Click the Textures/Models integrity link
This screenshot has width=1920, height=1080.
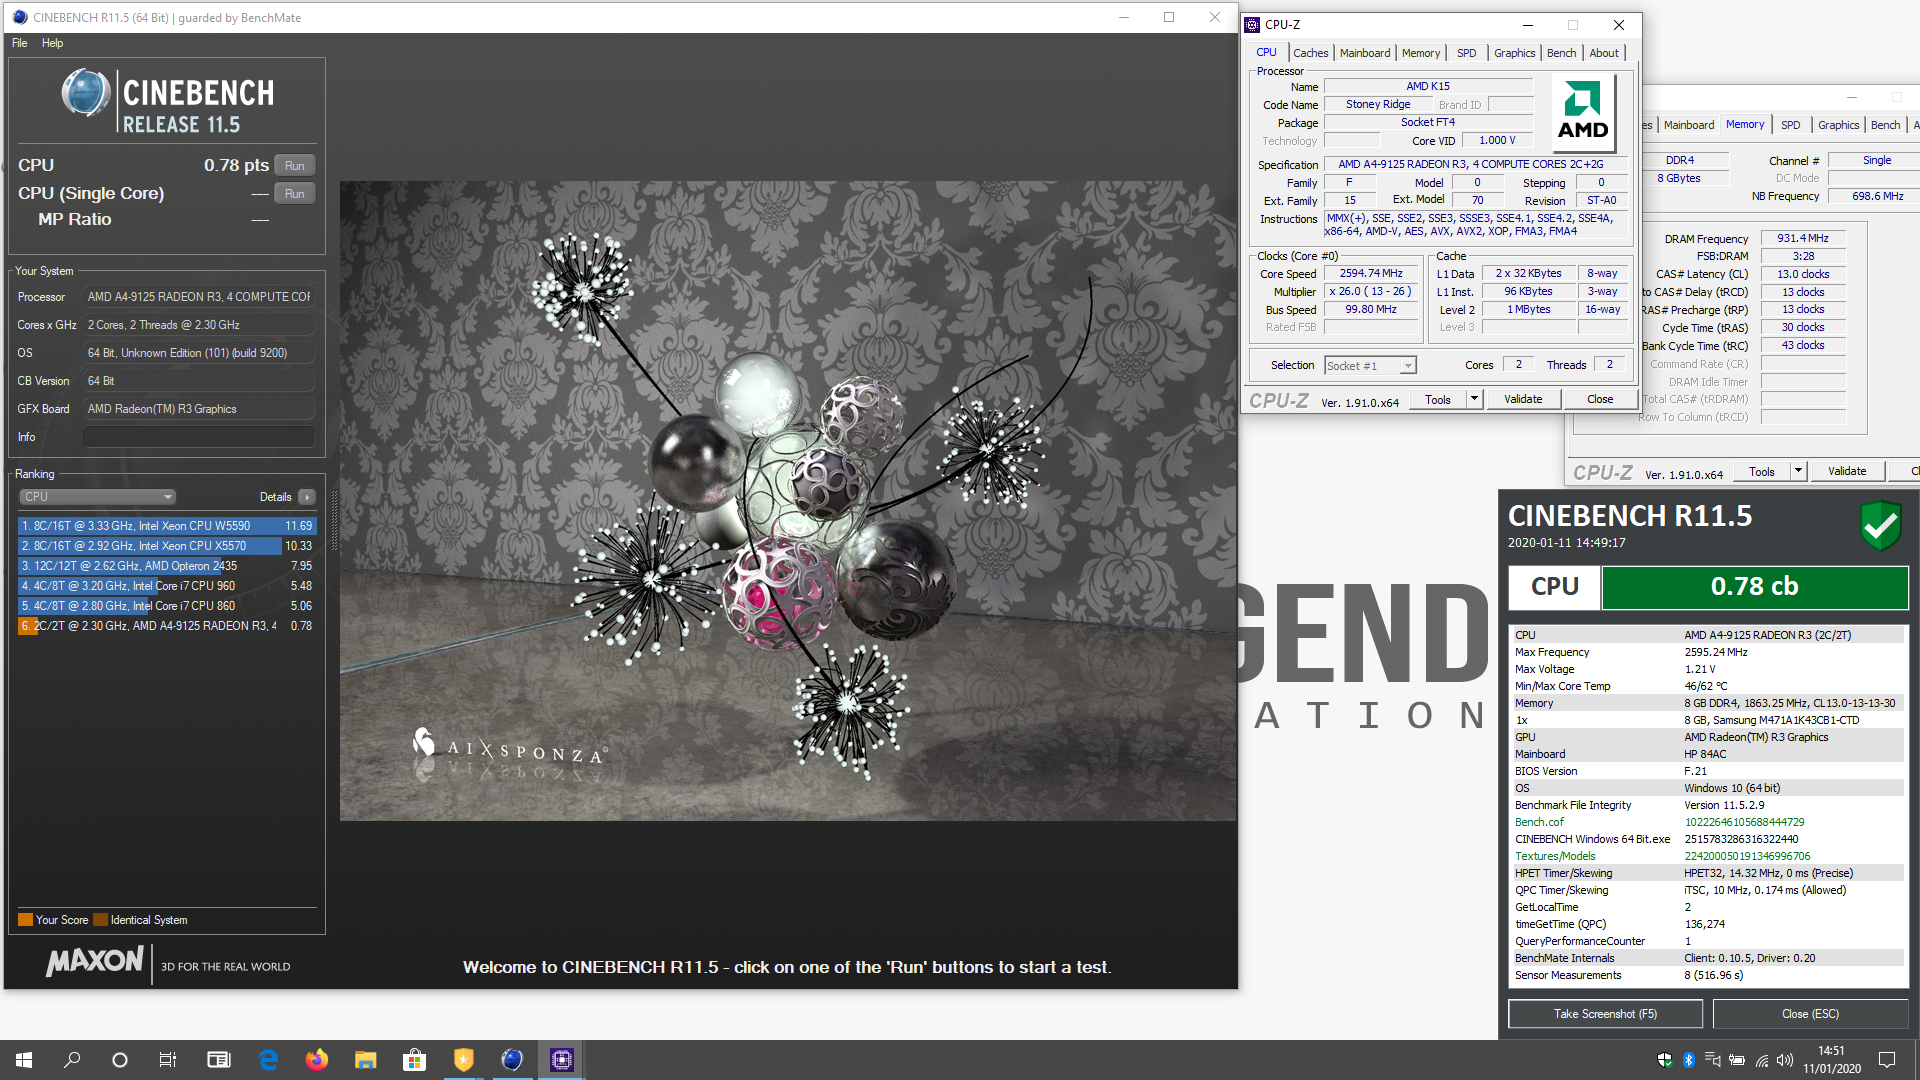pyautogui.click(x=1556, y=856)
